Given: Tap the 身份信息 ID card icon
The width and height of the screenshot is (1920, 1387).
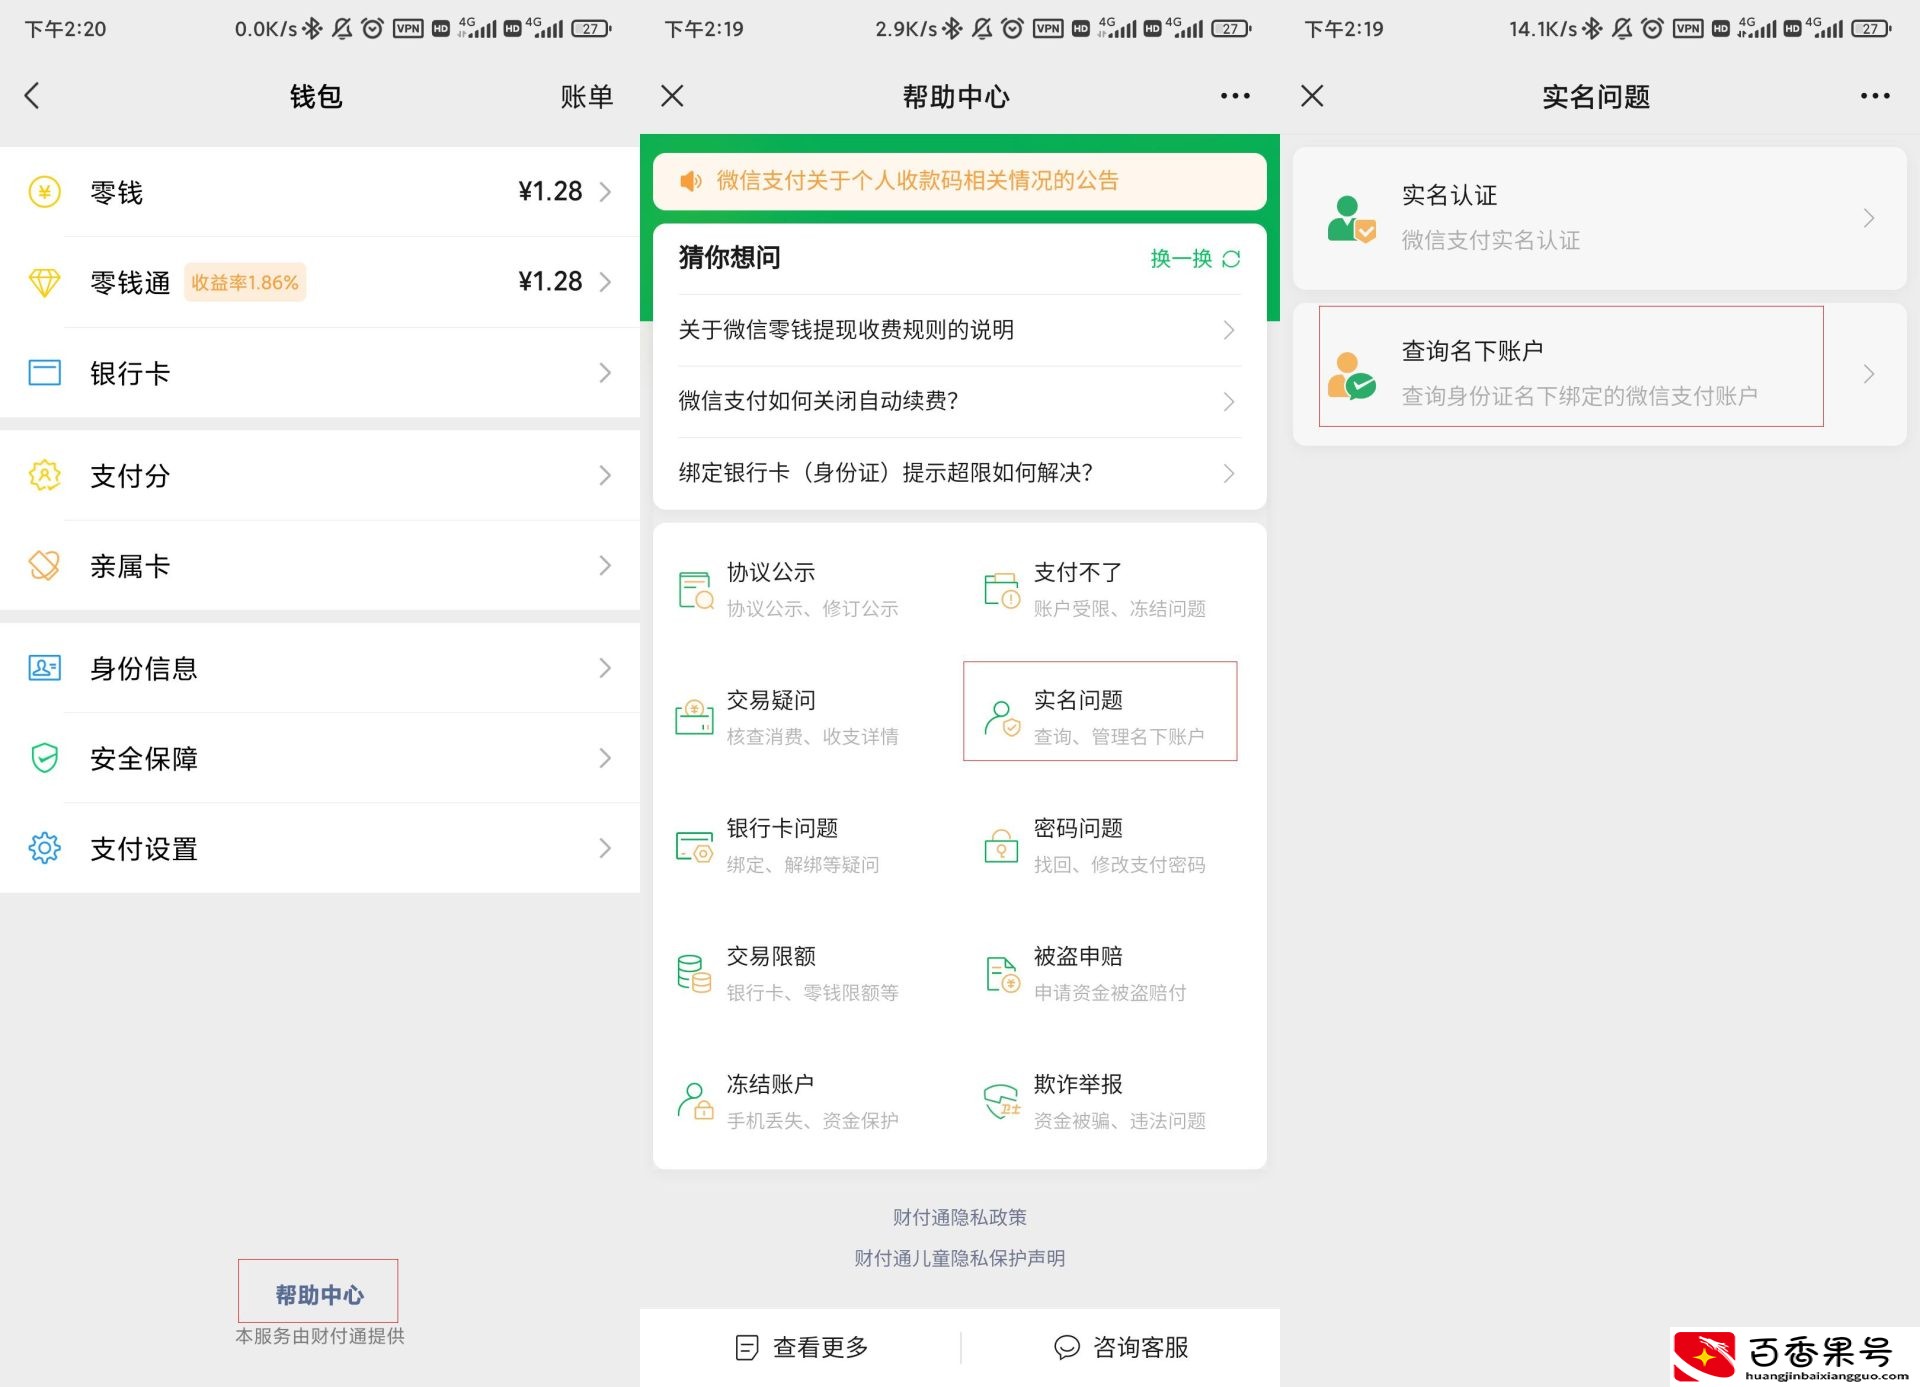Looking at the screenshot, I should pyautogui.click(x=44, y=667).
